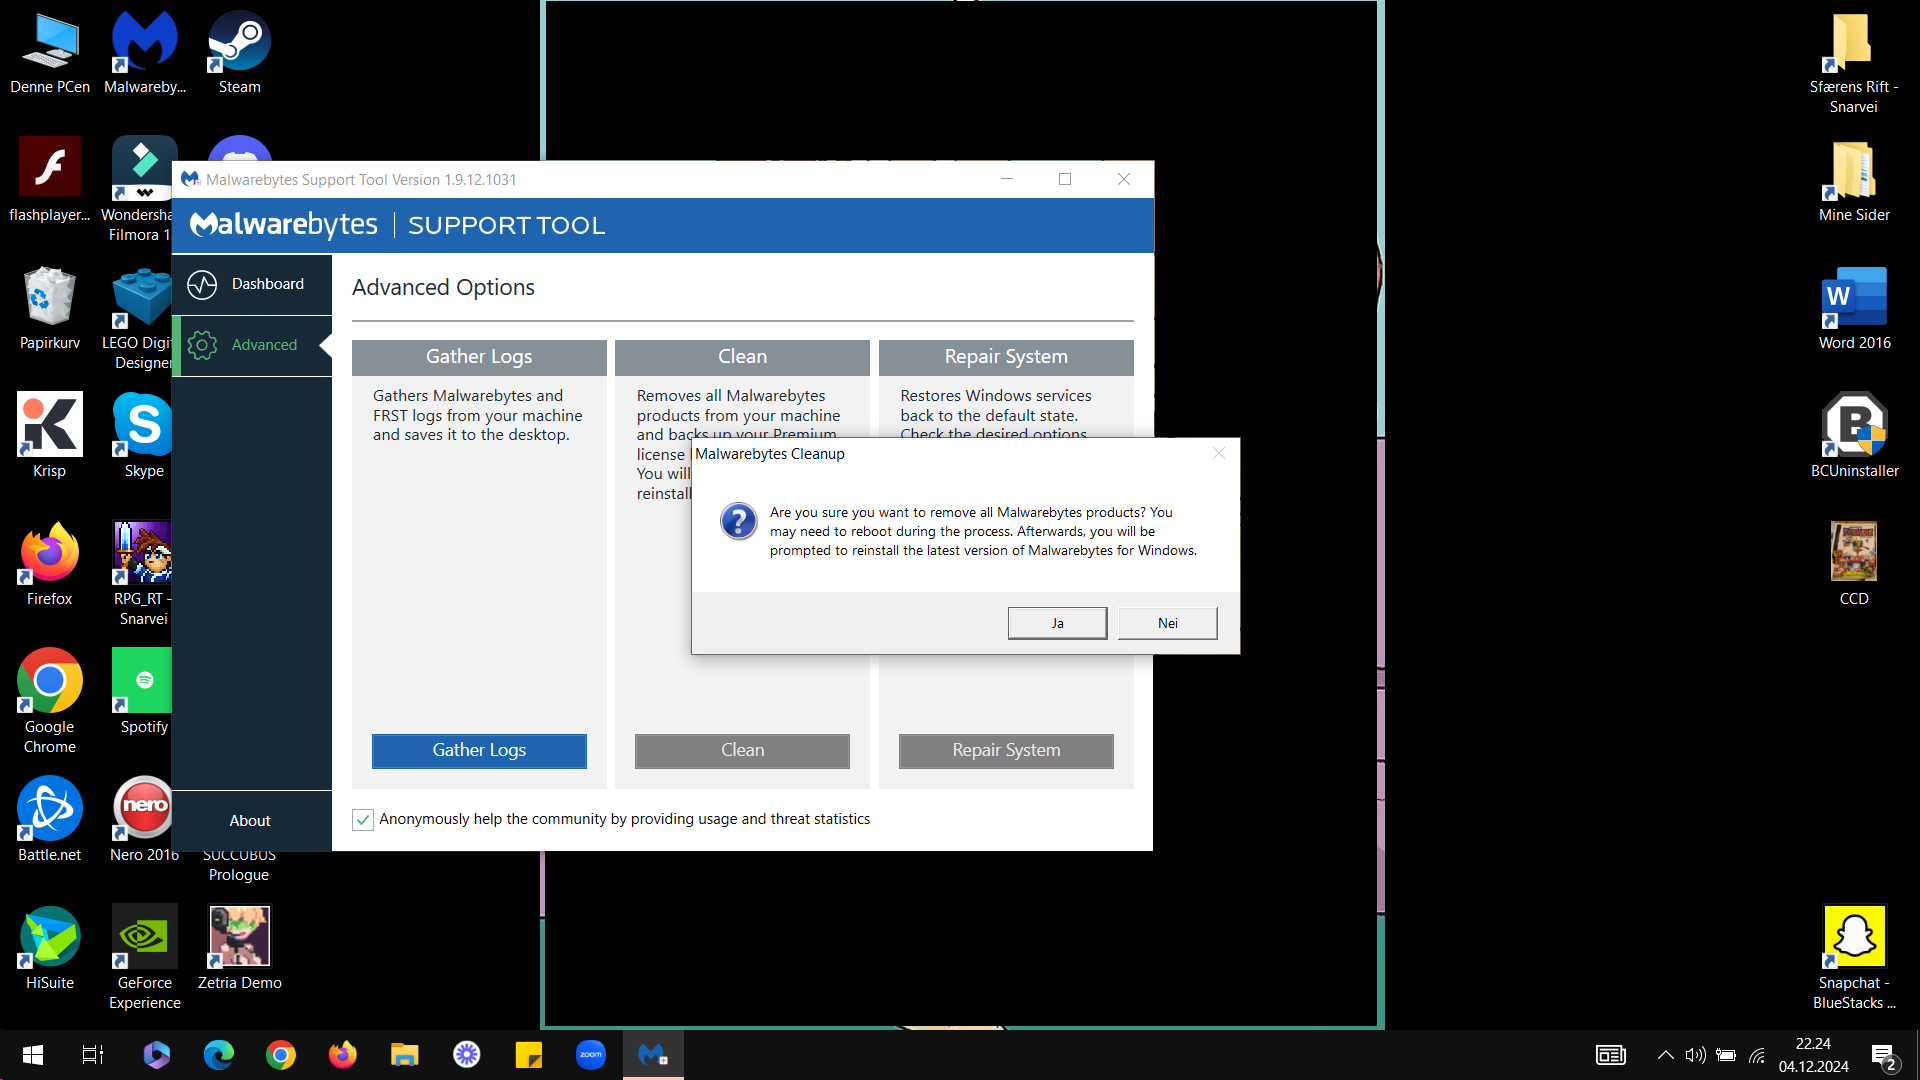Confirm removal by clicking Ja
Viewport: 1920px width, 1080px height.
[x=1057, y=623]
